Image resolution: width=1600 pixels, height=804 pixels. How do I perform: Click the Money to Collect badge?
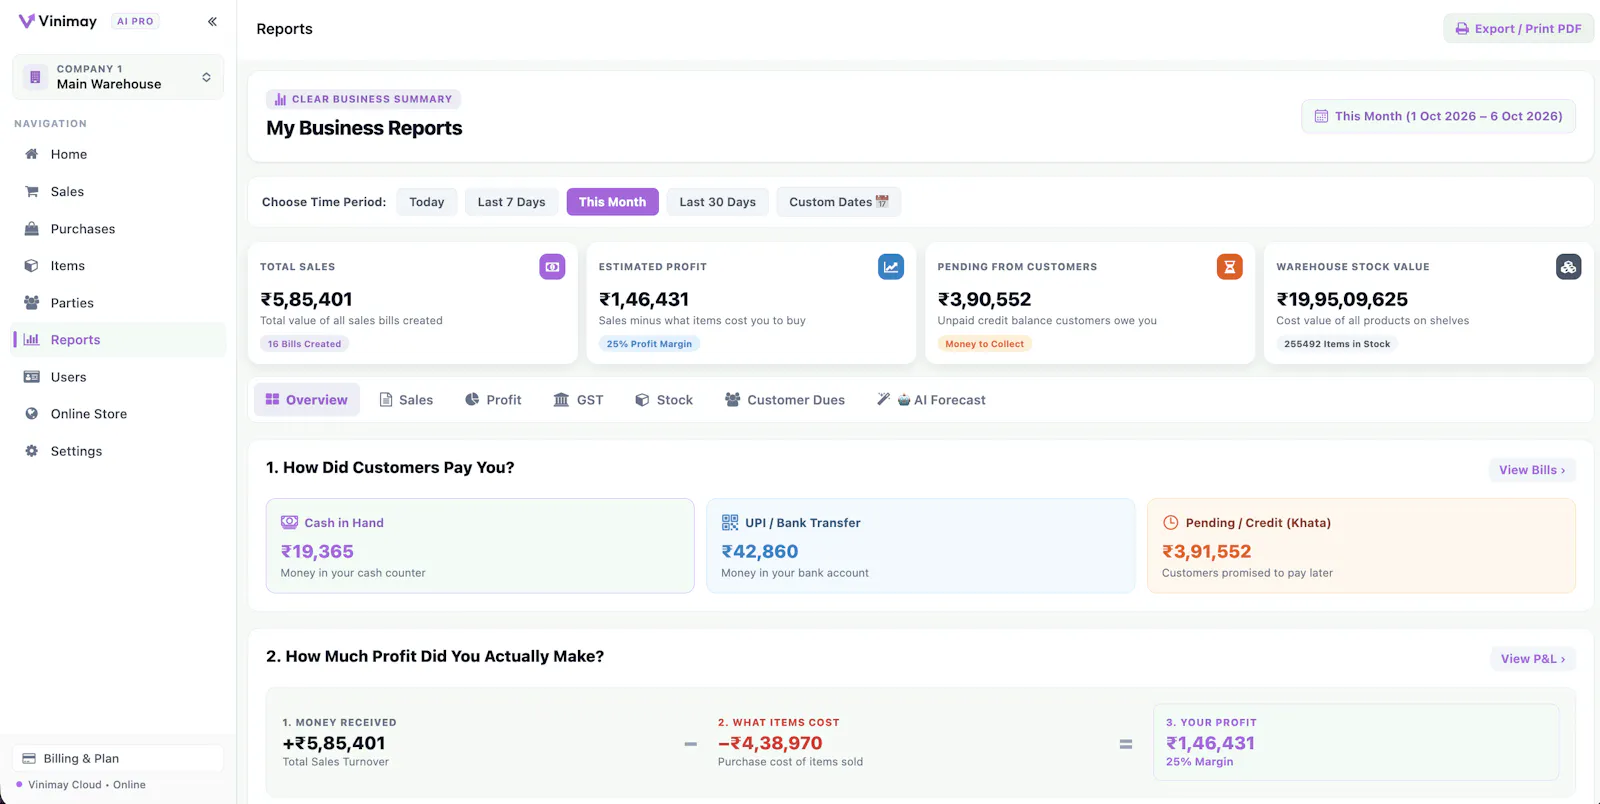985,344
